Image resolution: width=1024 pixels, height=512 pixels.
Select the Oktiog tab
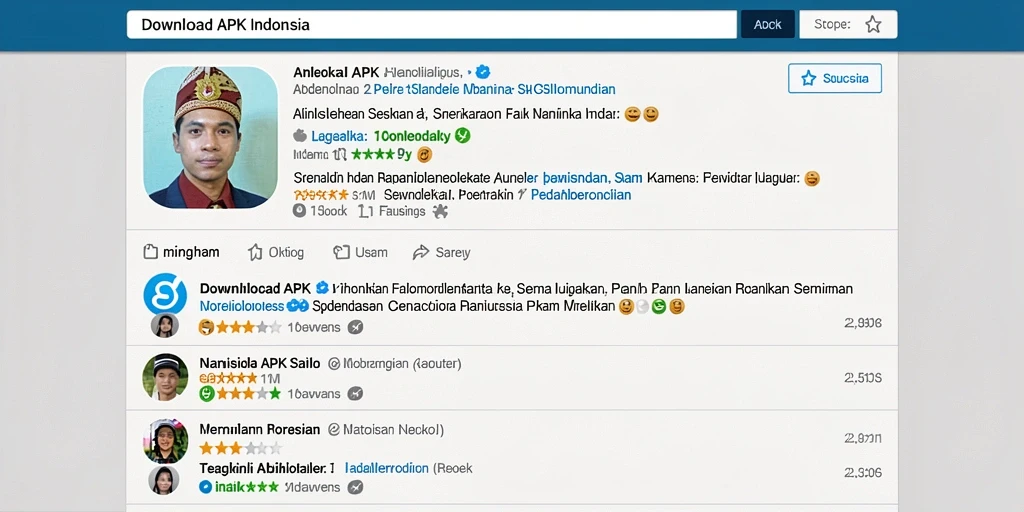tap(276, 252)
